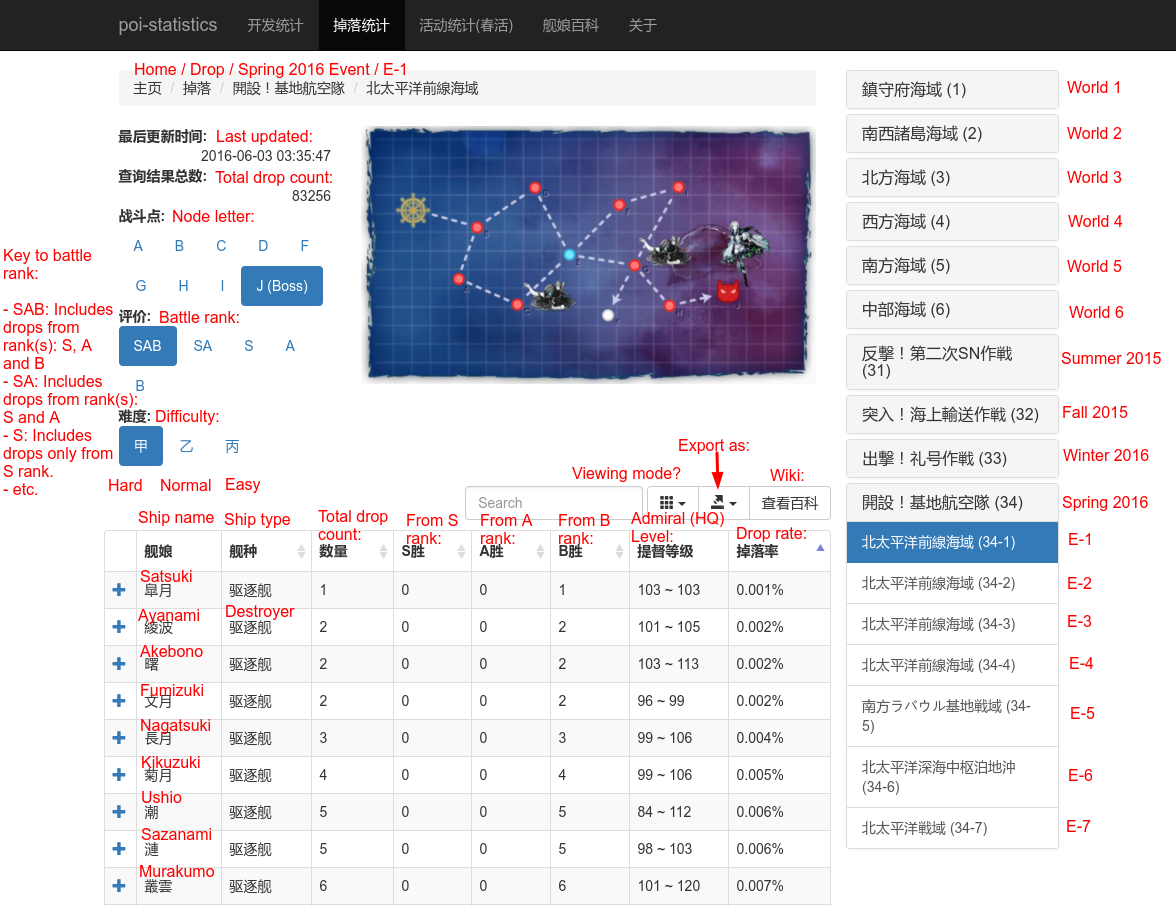
Task: Go to 主页 breadcrumb link
Action: coord(148,88)
